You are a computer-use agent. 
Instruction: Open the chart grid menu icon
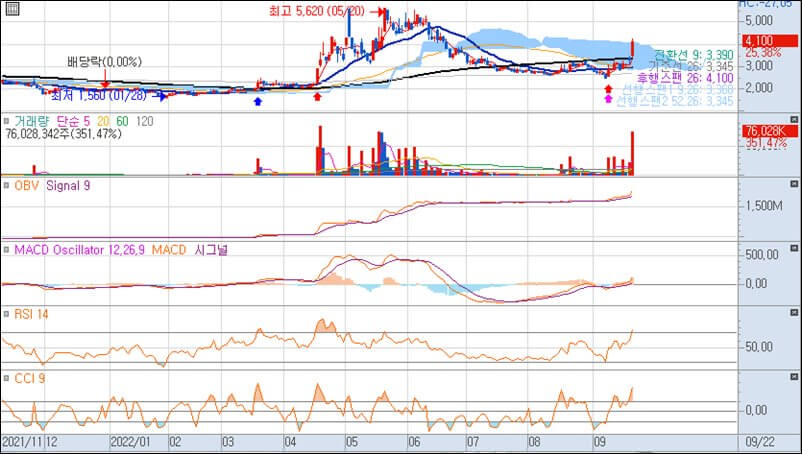point(12,9)
